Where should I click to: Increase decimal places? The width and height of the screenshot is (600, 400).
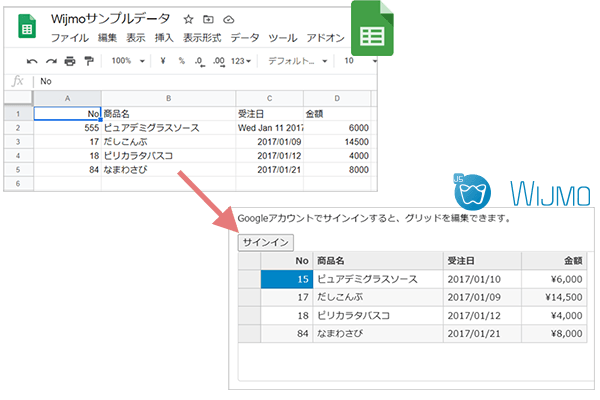tap(219, 61)
